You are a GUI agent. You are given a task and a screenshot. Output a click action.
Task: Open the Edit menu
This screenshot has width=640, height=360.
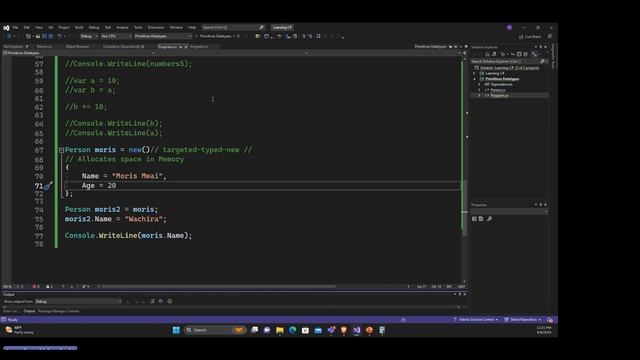pos(27,27)
